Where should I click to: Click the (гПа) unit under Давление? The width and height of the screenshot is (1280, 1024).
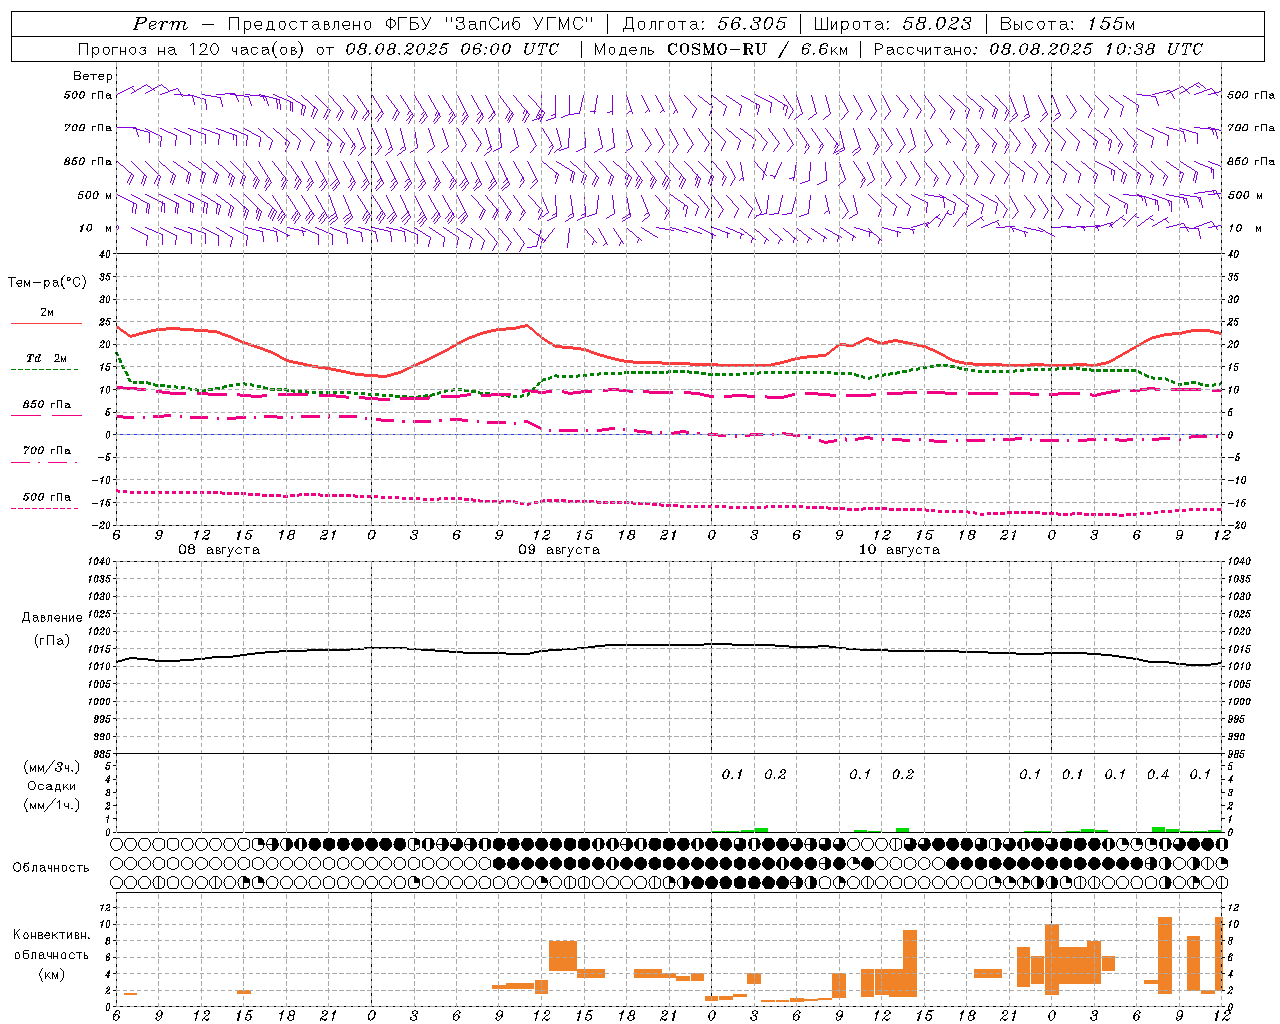pos(52,640)
